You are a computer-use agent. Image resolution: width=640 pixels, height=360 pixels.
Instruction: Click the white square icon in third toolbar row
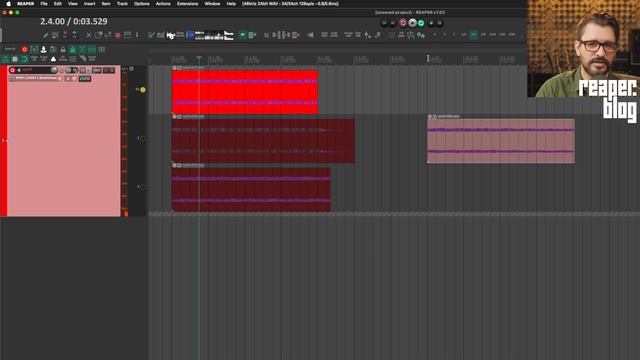(15, 59)
